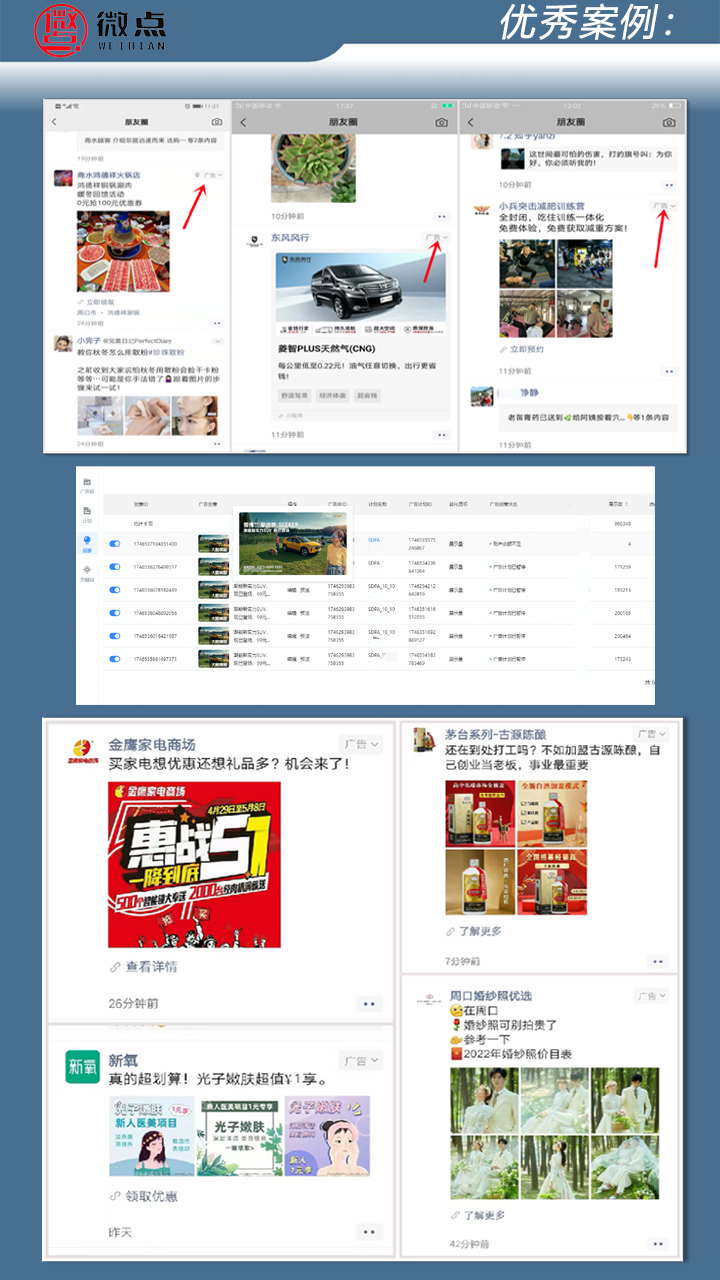Tap the back arrow in the right Moments screen
720x1280 pixels.
click(471, 122)
